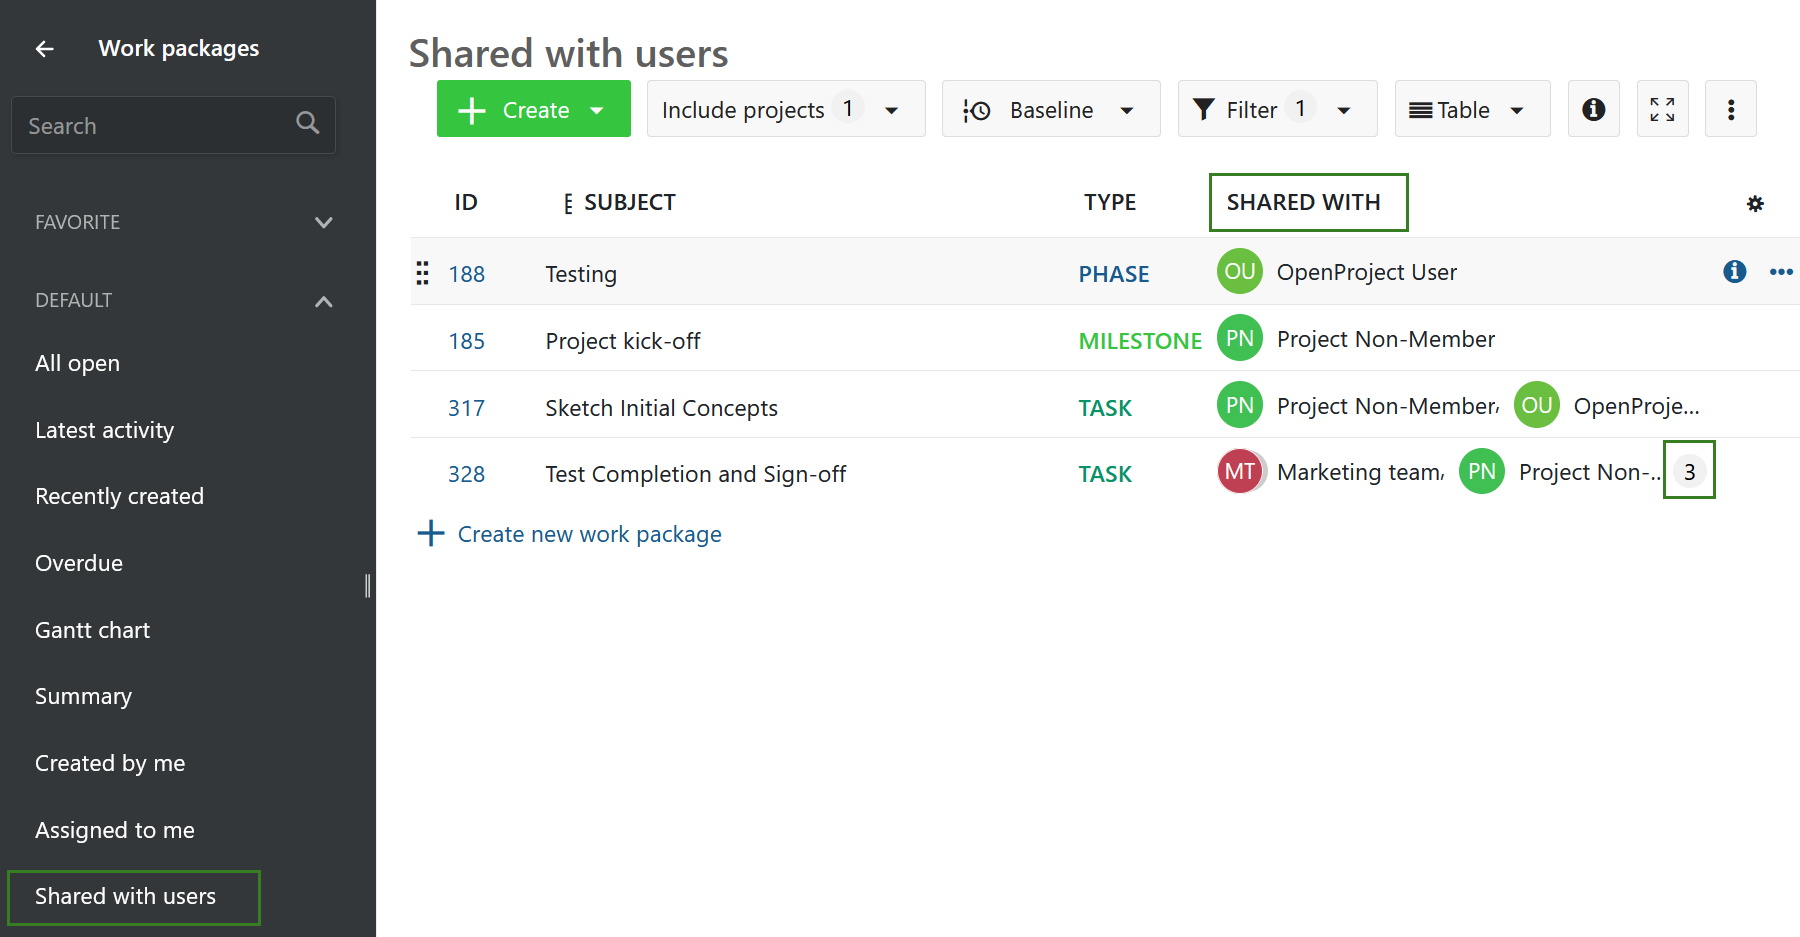Image resolution: width=1800 pixels, height=937 pixels.
Task: Open the Include projects dropdown
Action: 785,109
